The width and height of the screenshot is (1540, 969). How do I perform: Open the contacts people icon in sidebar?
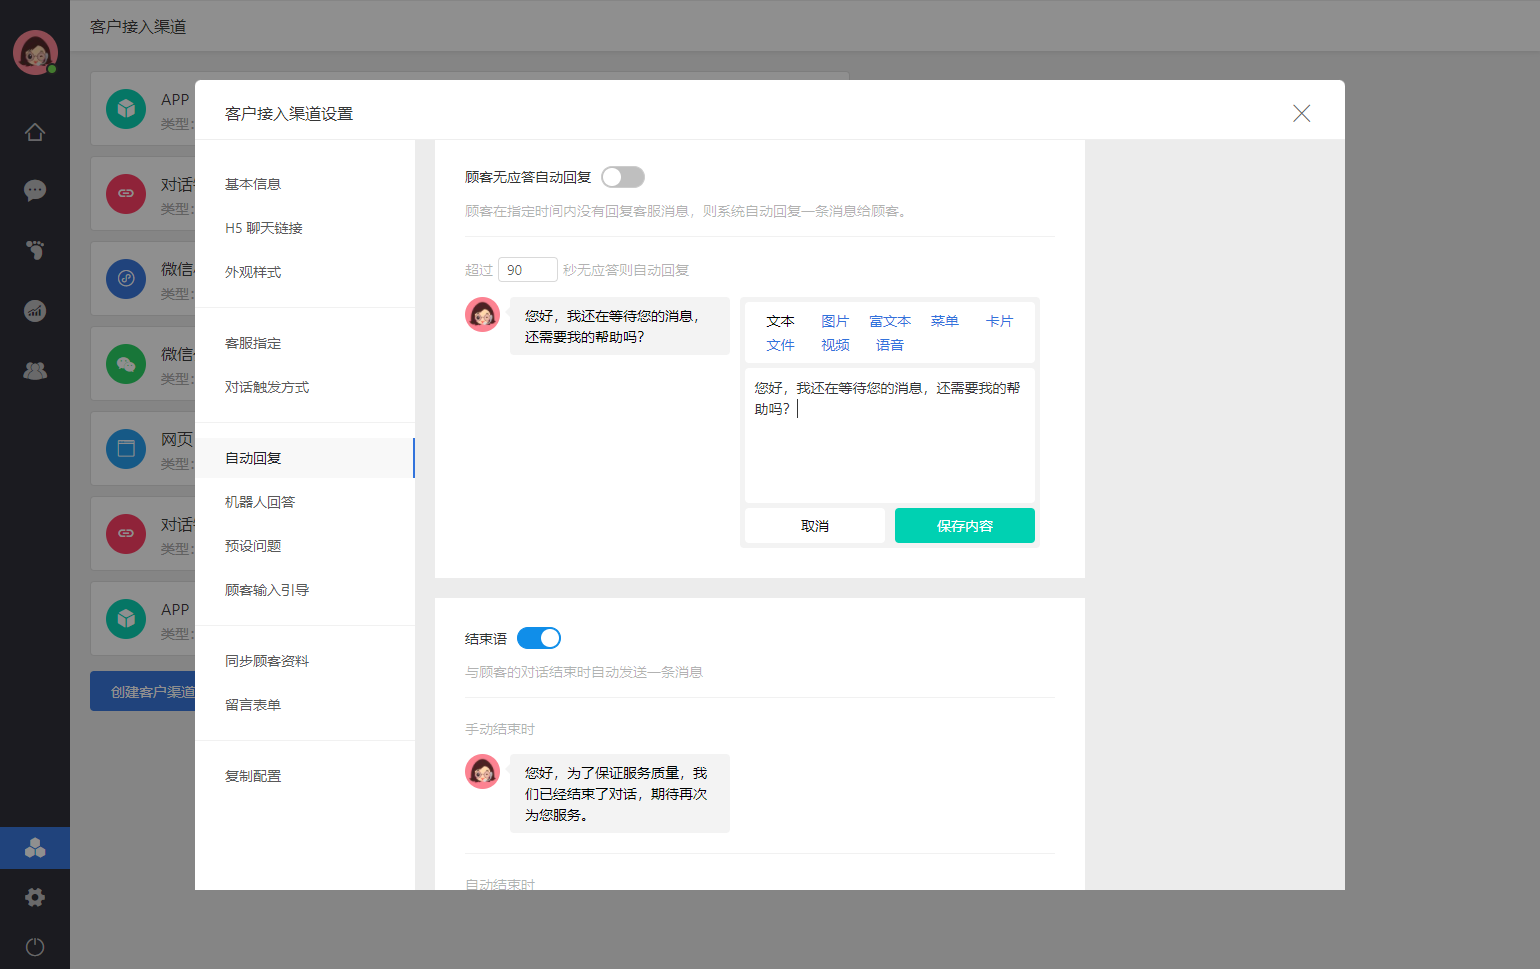tap(35, 370)
